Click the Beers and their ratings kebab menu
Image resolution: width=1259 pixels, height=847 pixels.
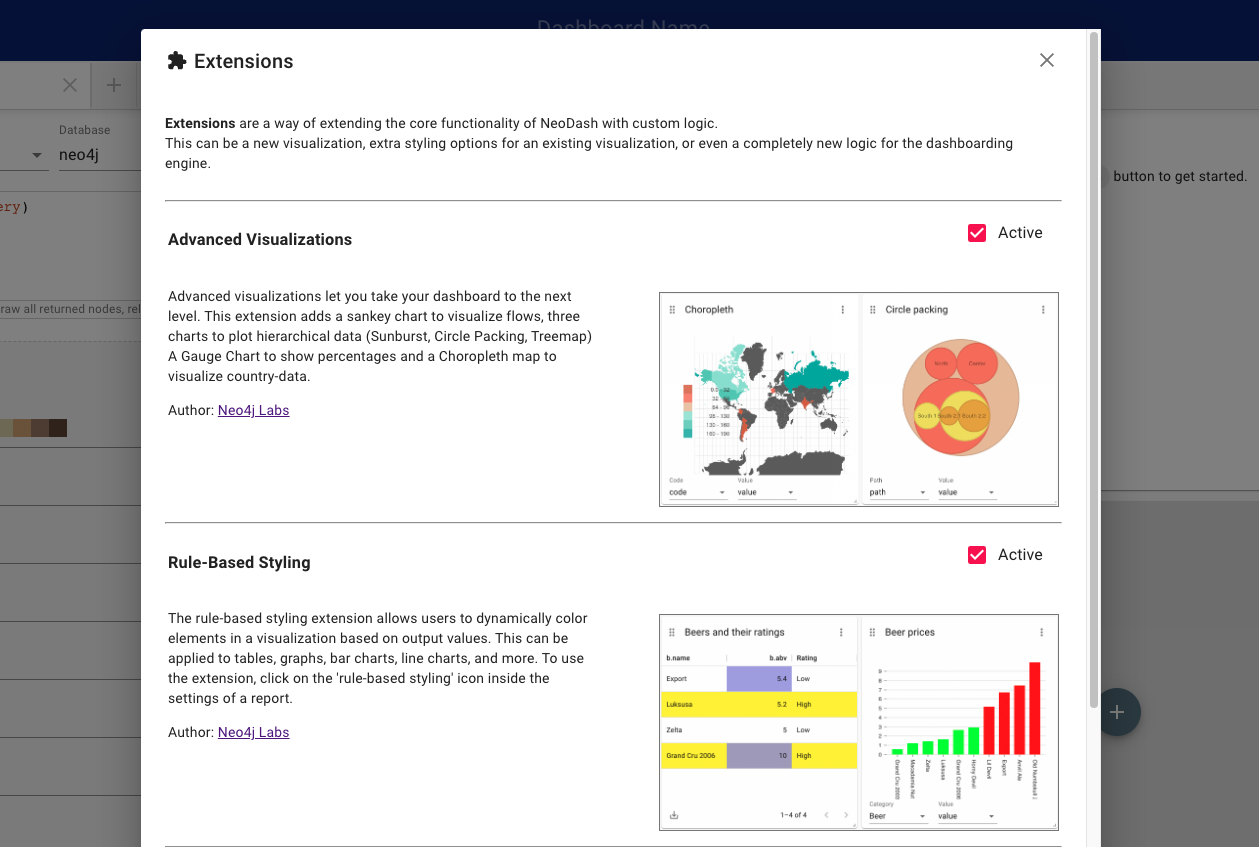(841, 632)
